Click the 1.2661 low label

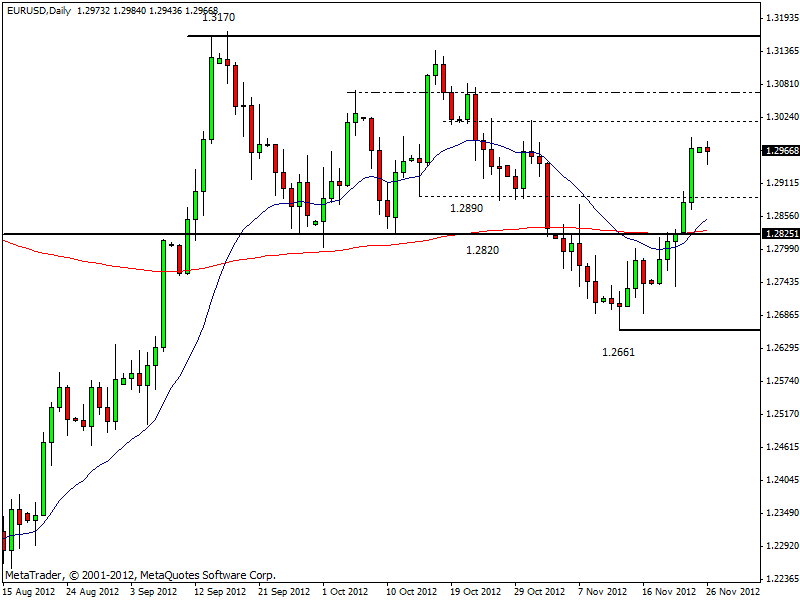[617, 351]
